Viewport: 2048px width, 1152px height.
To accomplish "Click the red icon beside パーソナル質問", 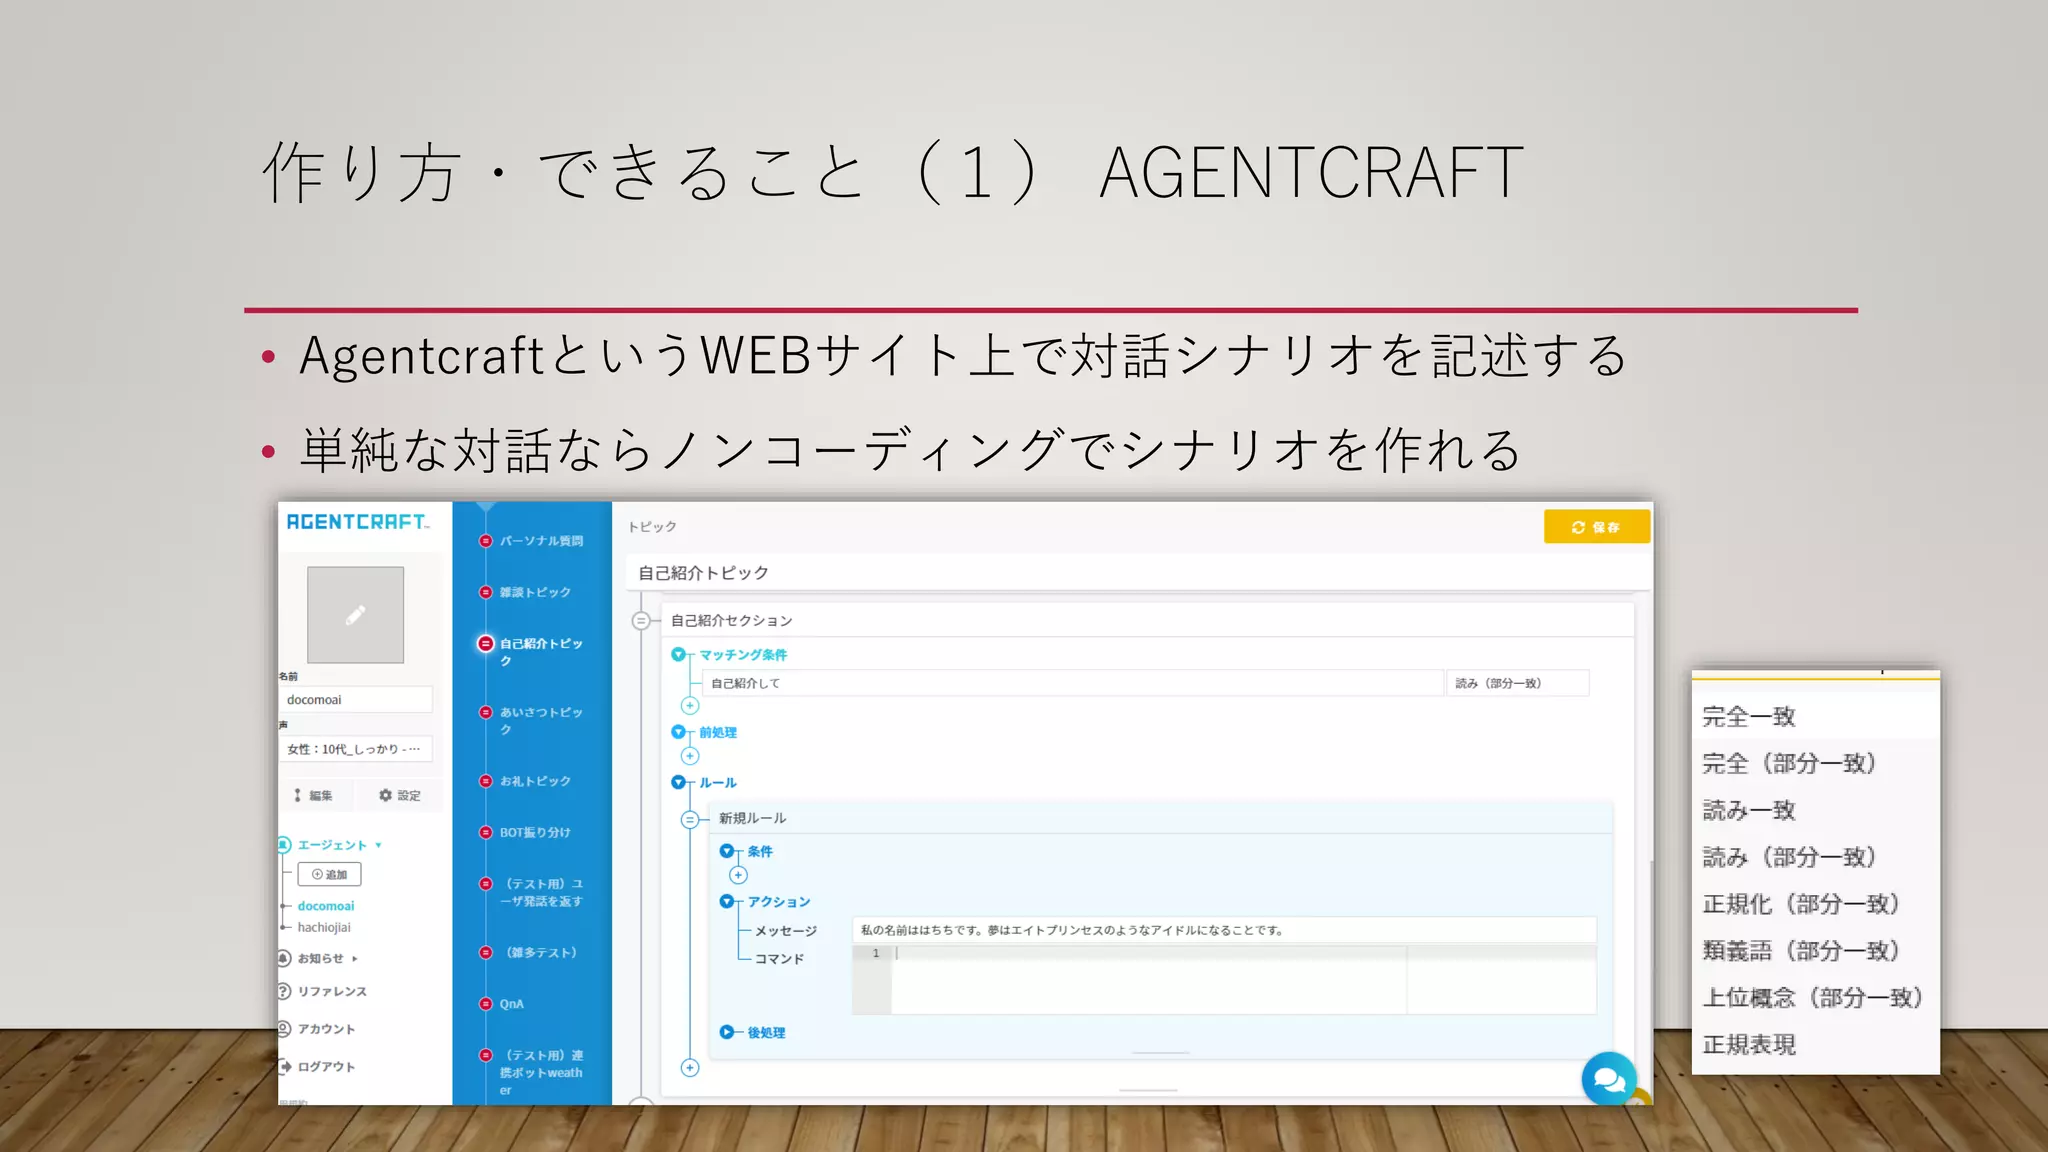I will coord(486,541).
